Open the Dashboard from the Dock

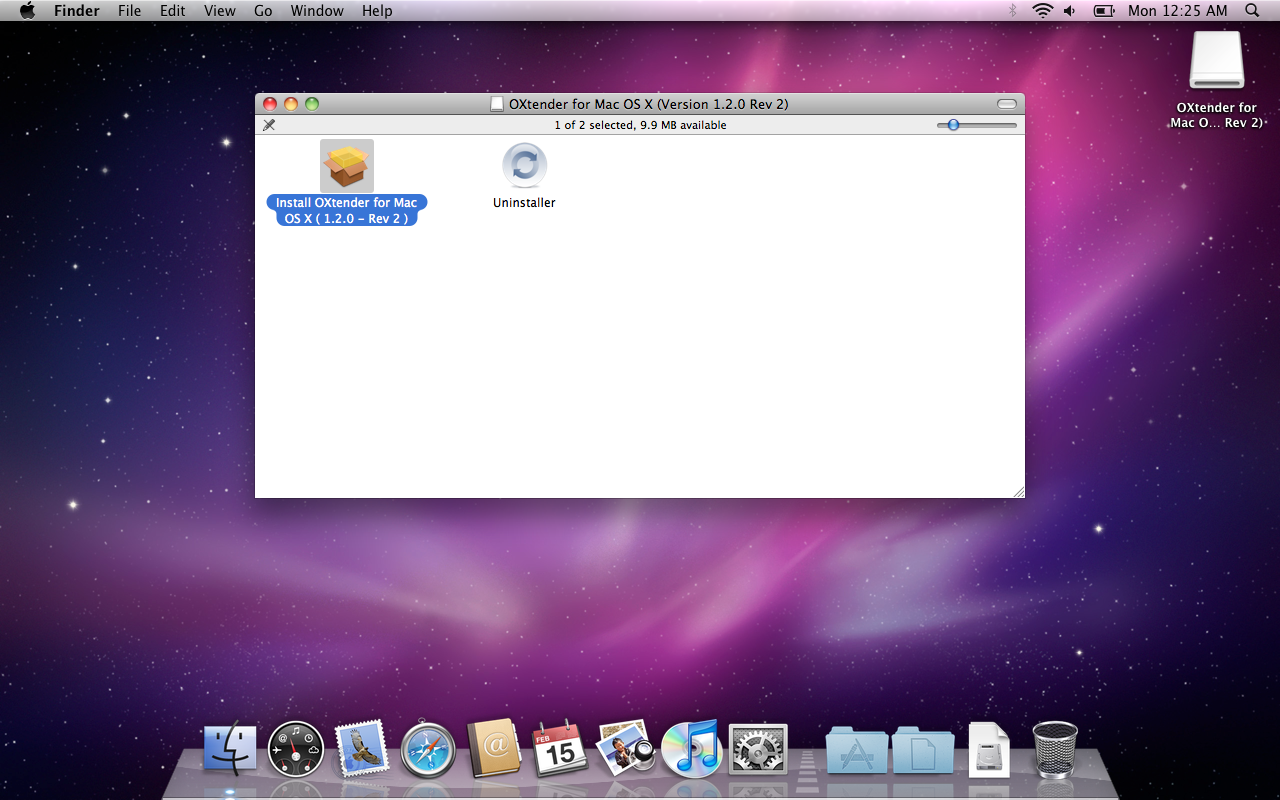tap(296, 749)
